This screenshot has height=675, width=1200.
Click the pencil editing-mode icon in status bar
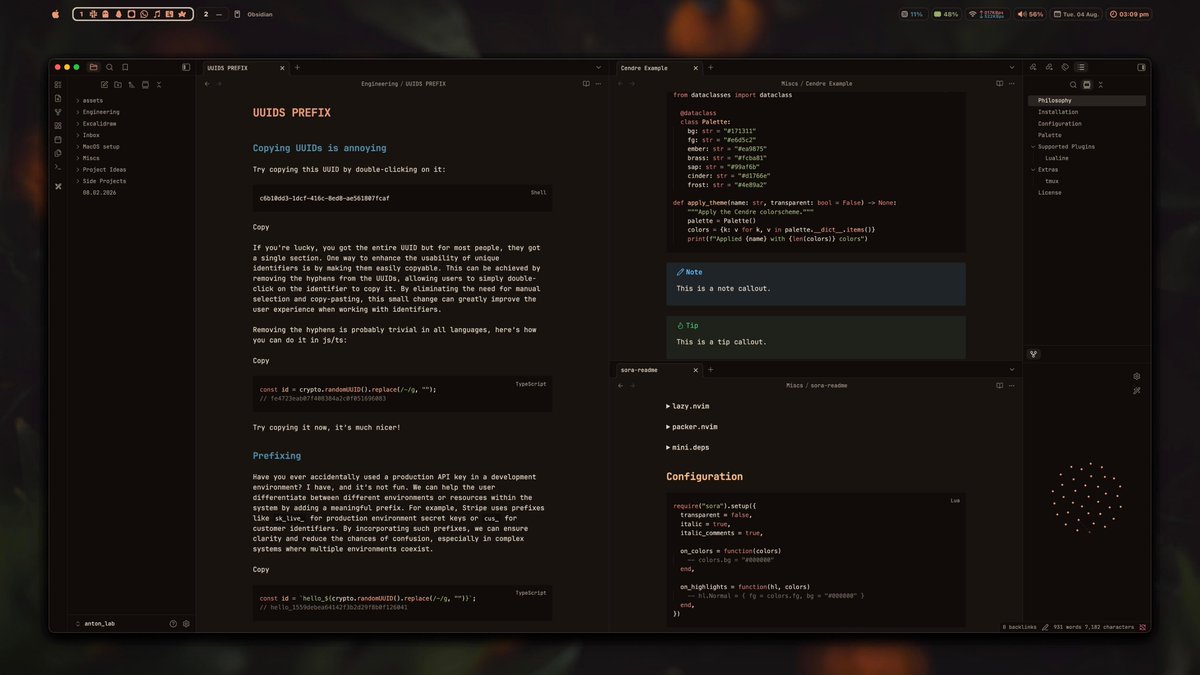coord(1046,627)
